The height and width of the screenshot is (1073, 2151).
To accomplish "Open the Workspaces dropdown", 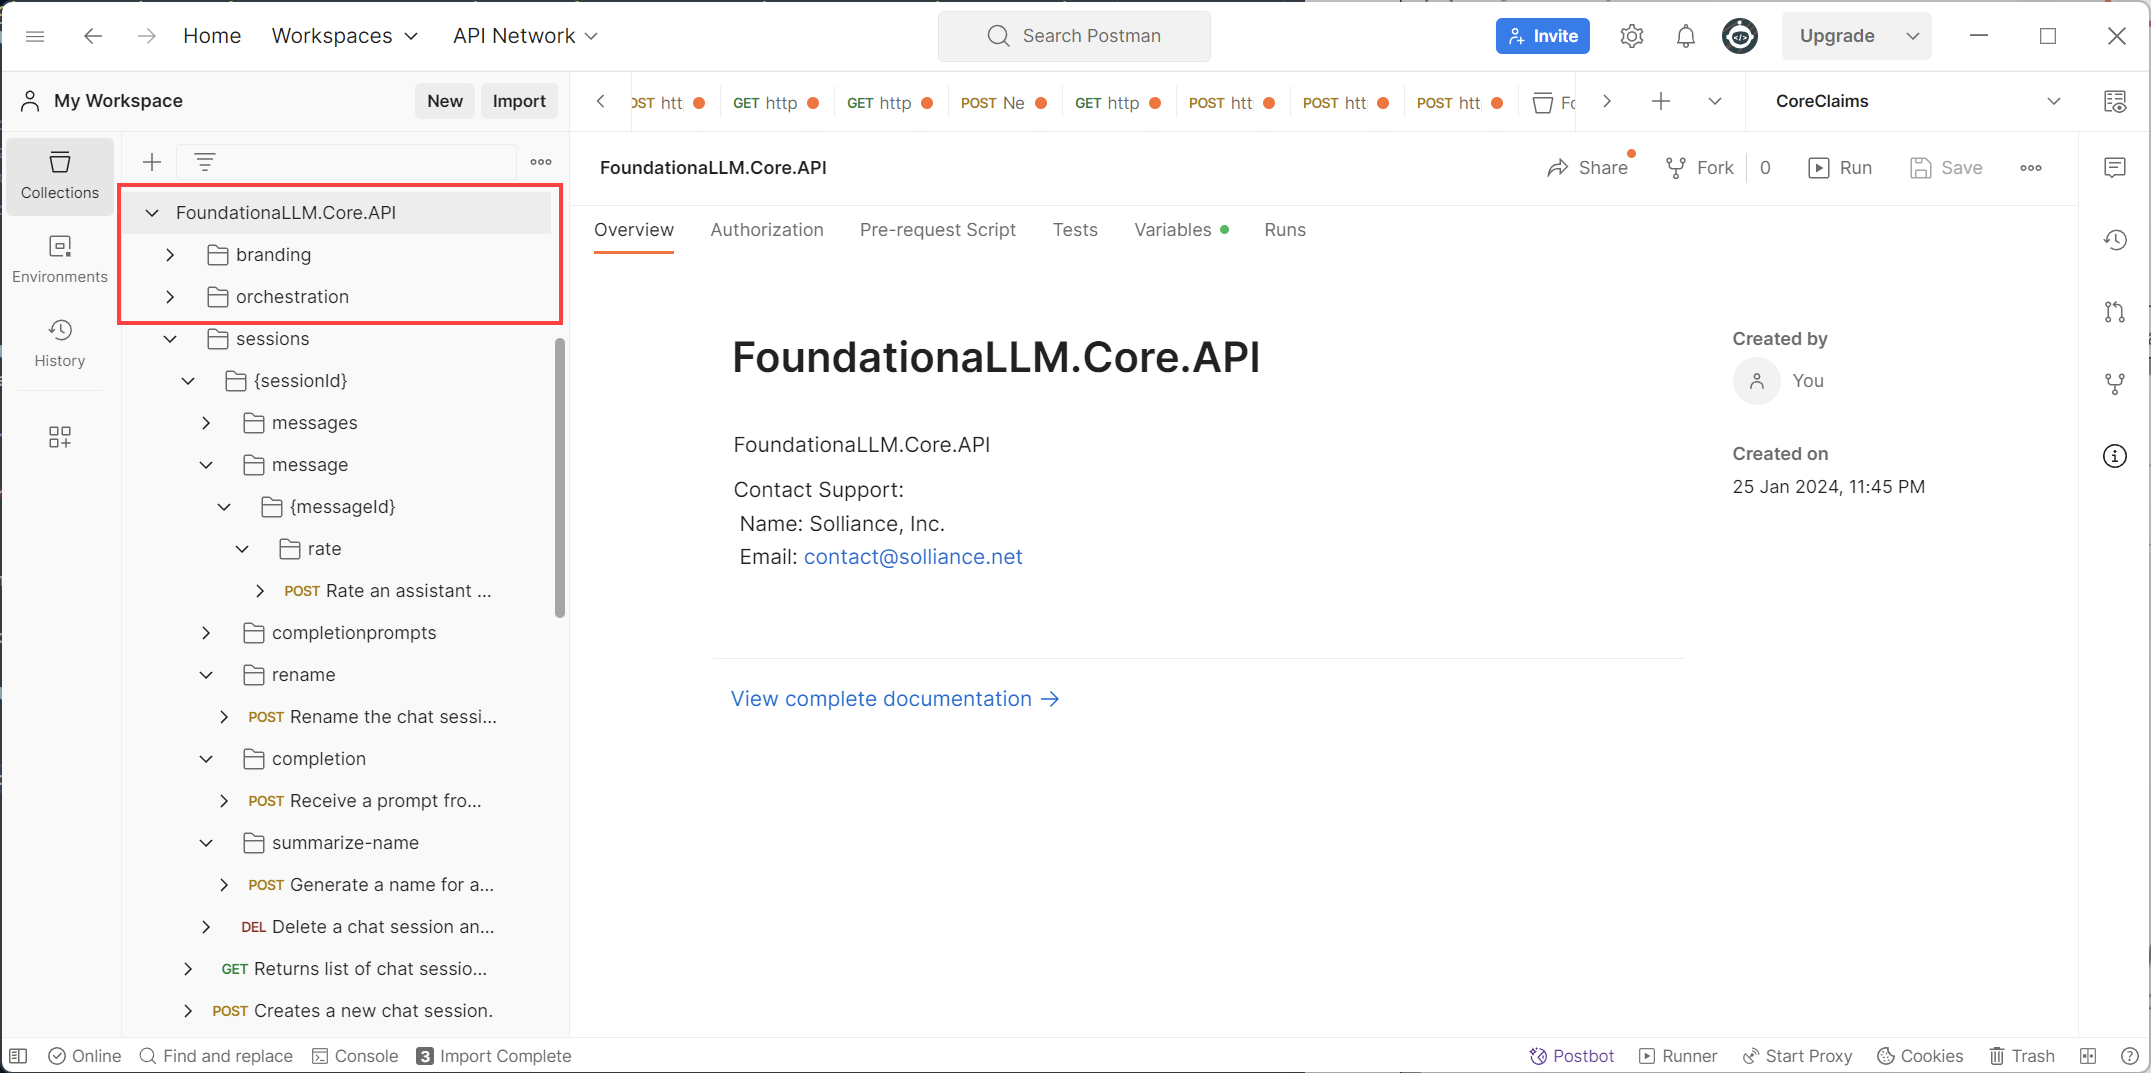I will [345, 36].
